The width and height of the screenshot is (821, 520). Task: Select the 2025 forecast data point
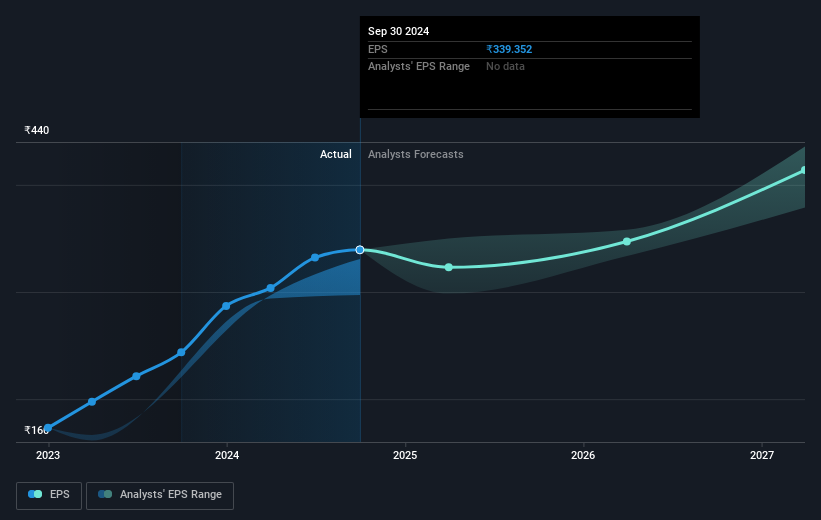pyautogui.click(x=449, y=267)
